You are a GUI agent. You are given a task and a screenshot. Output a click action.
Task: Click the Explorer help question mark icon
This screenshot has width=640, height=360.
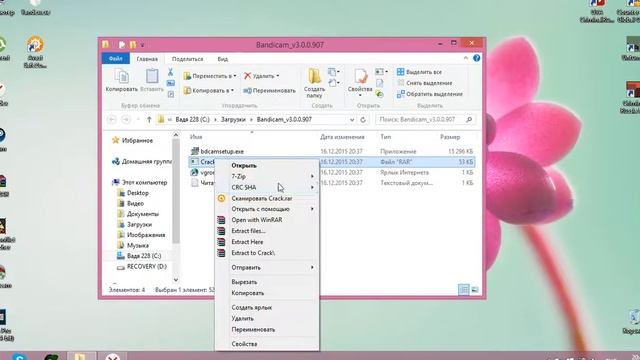[476, 58]
